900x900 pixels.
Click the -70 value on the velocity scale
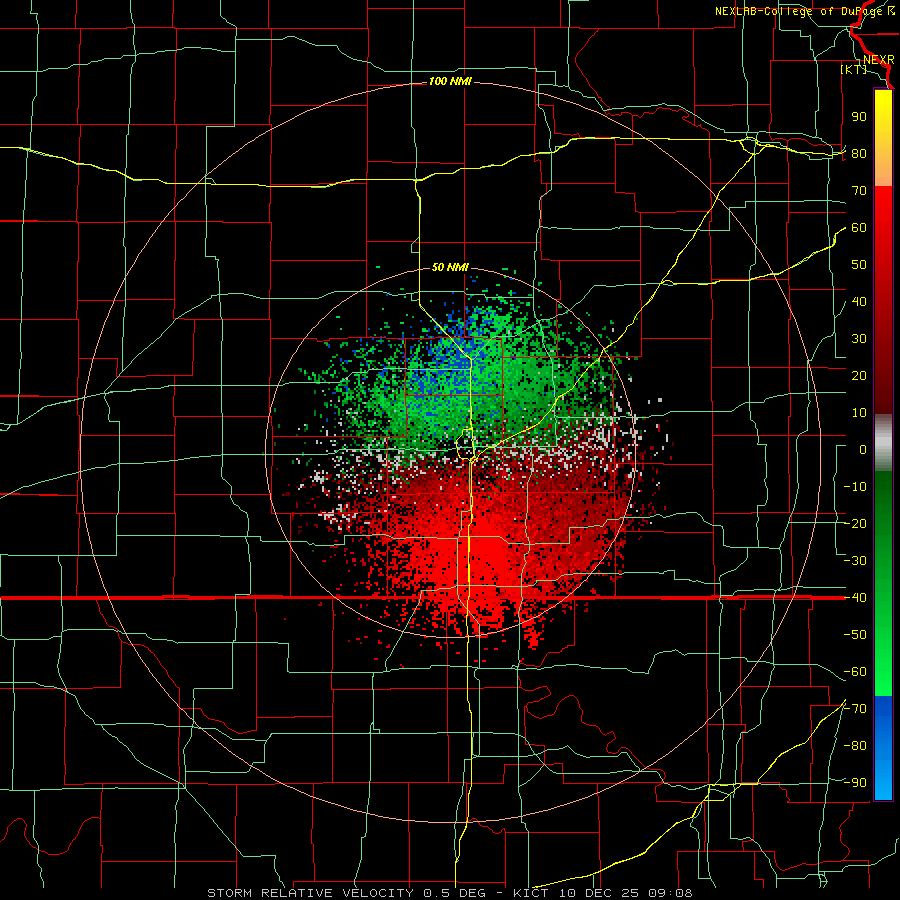(x=855, y=709)
